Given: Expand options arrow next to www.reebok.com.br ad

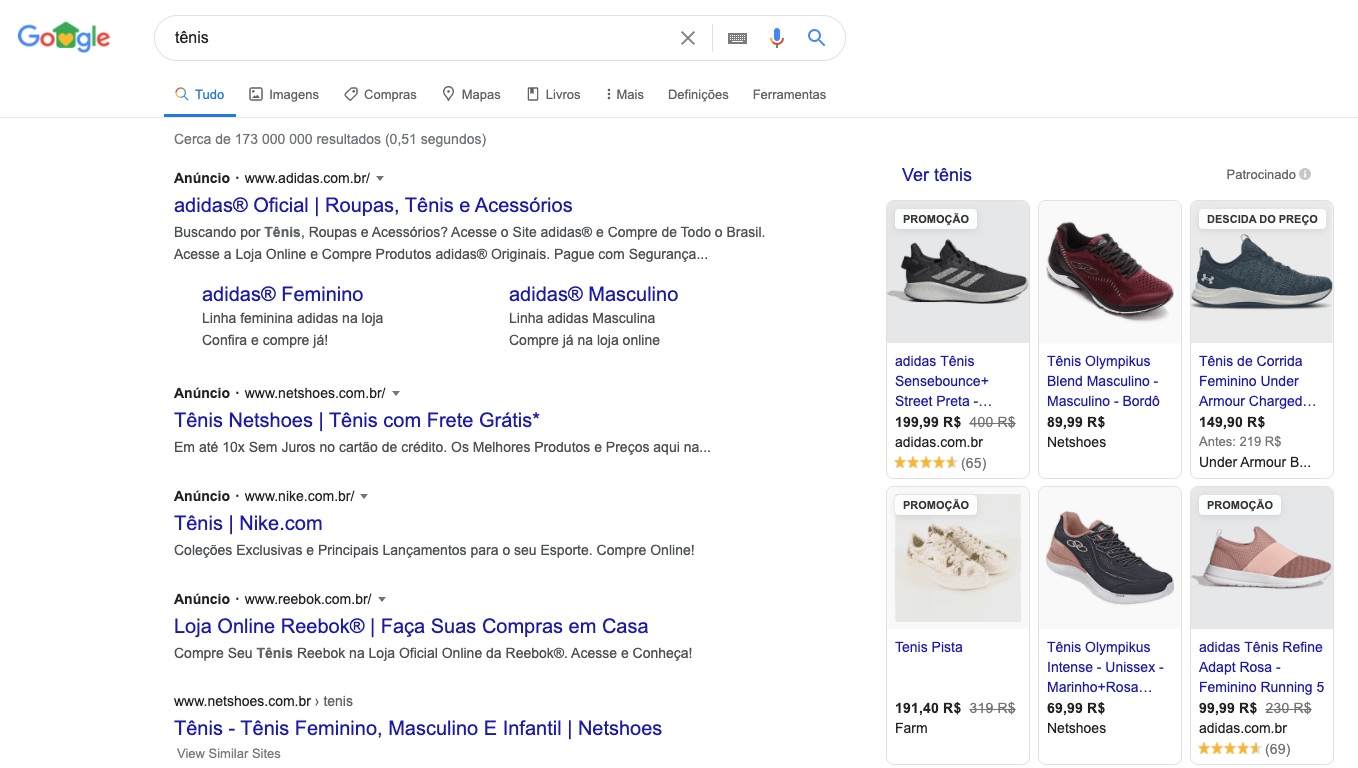Looking at the screenshot, I should tap(380, 599).
